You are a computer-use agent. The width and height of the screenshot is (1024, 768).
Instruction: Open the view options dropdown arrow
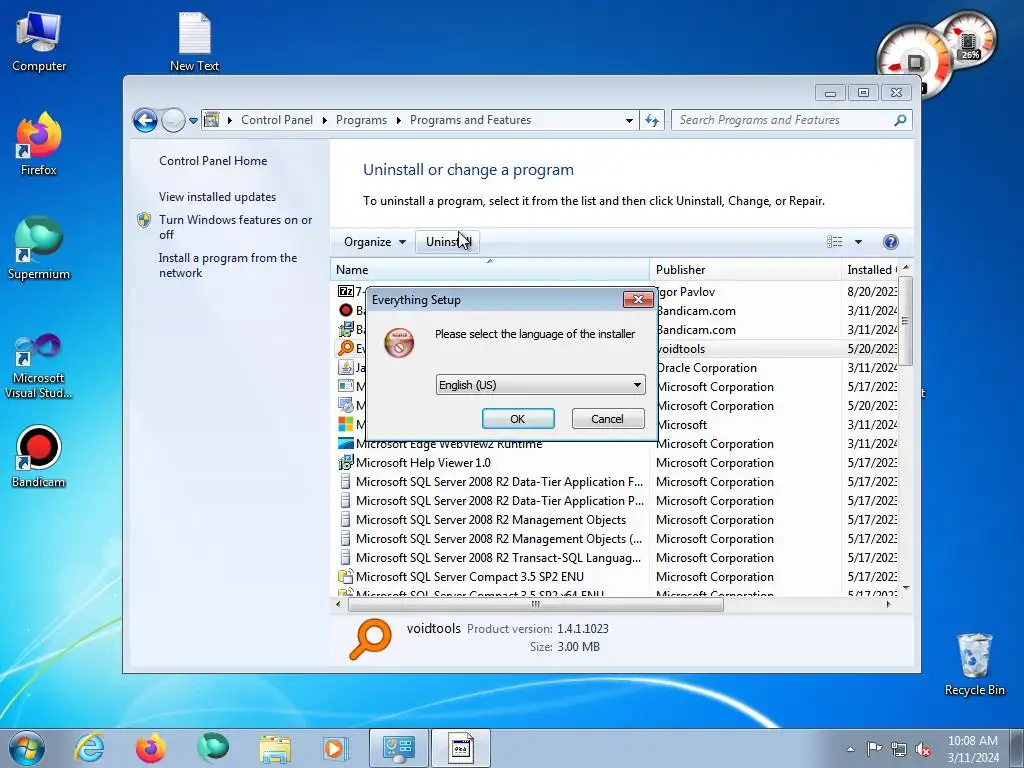pos(858,242)
